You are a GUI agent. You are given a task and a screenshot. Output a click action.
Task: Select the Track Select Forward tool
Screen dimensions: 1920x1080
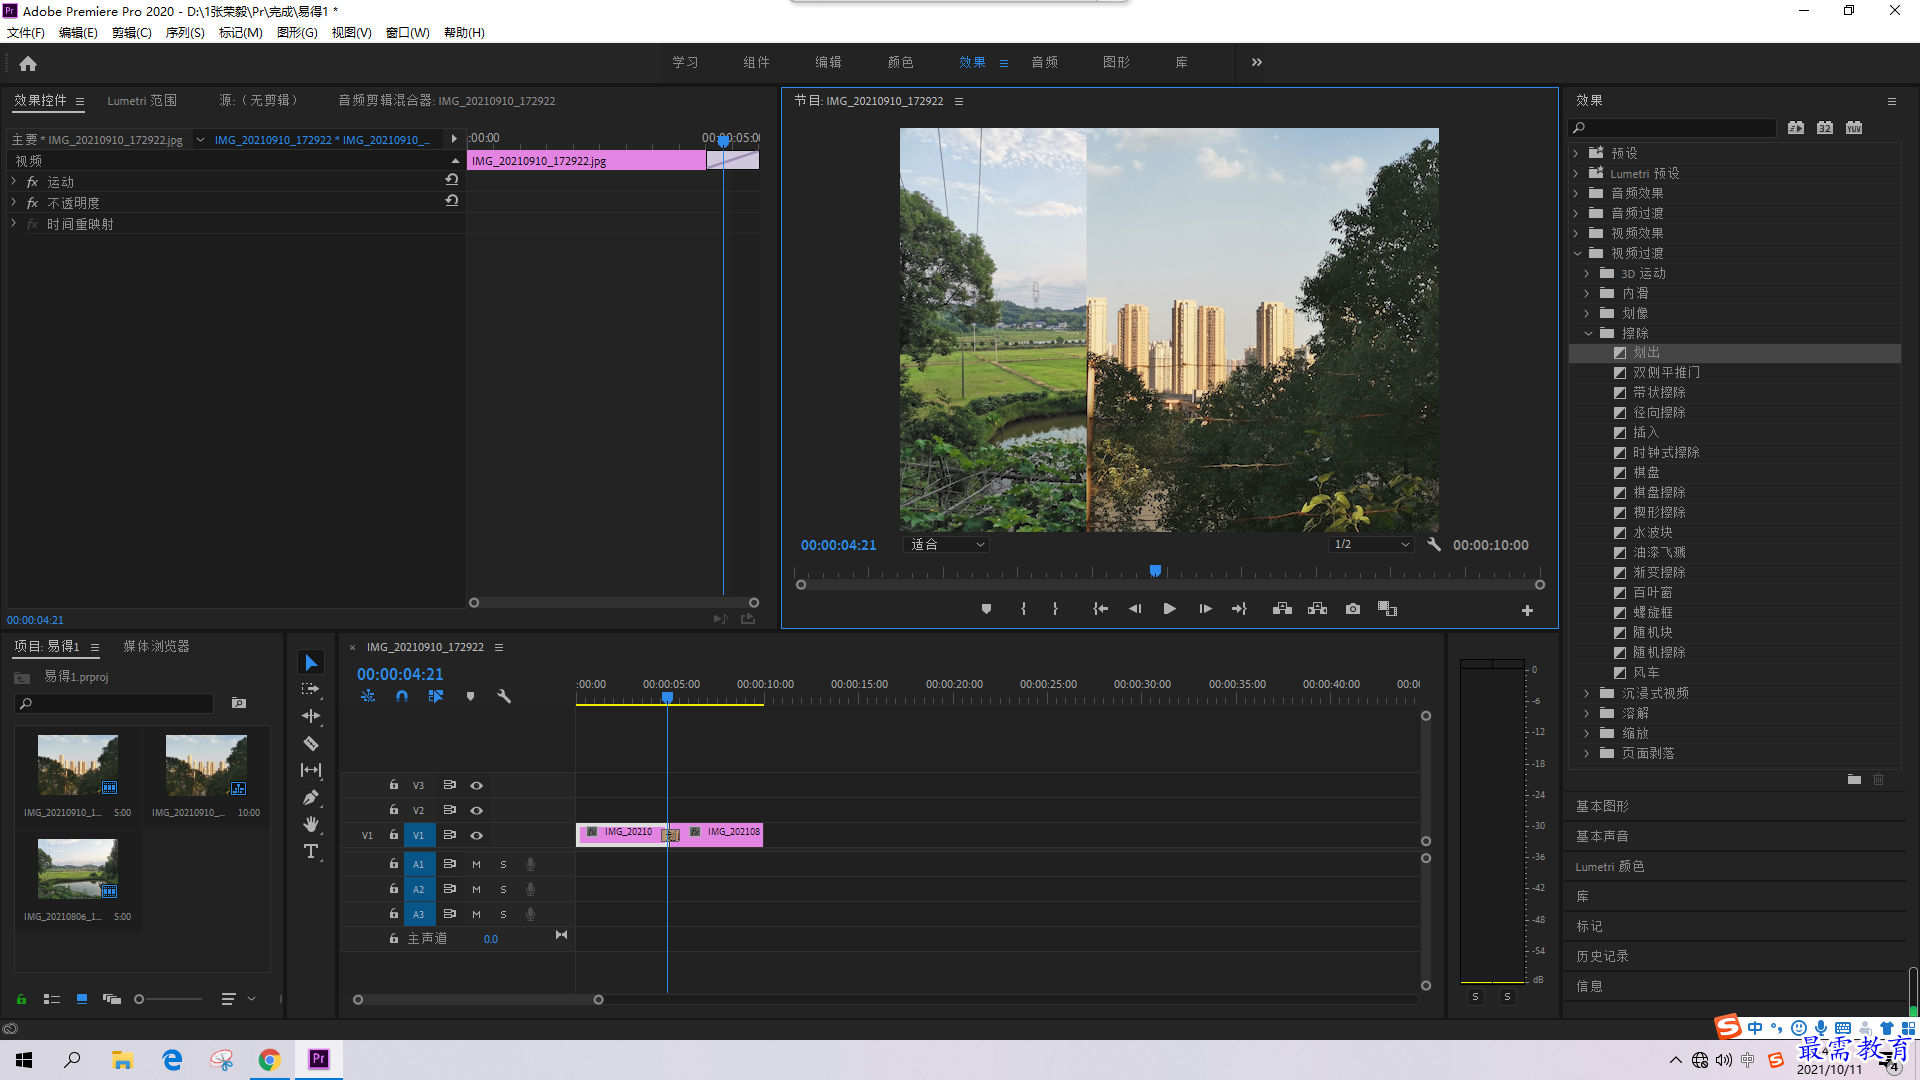[x=311, y=689]
